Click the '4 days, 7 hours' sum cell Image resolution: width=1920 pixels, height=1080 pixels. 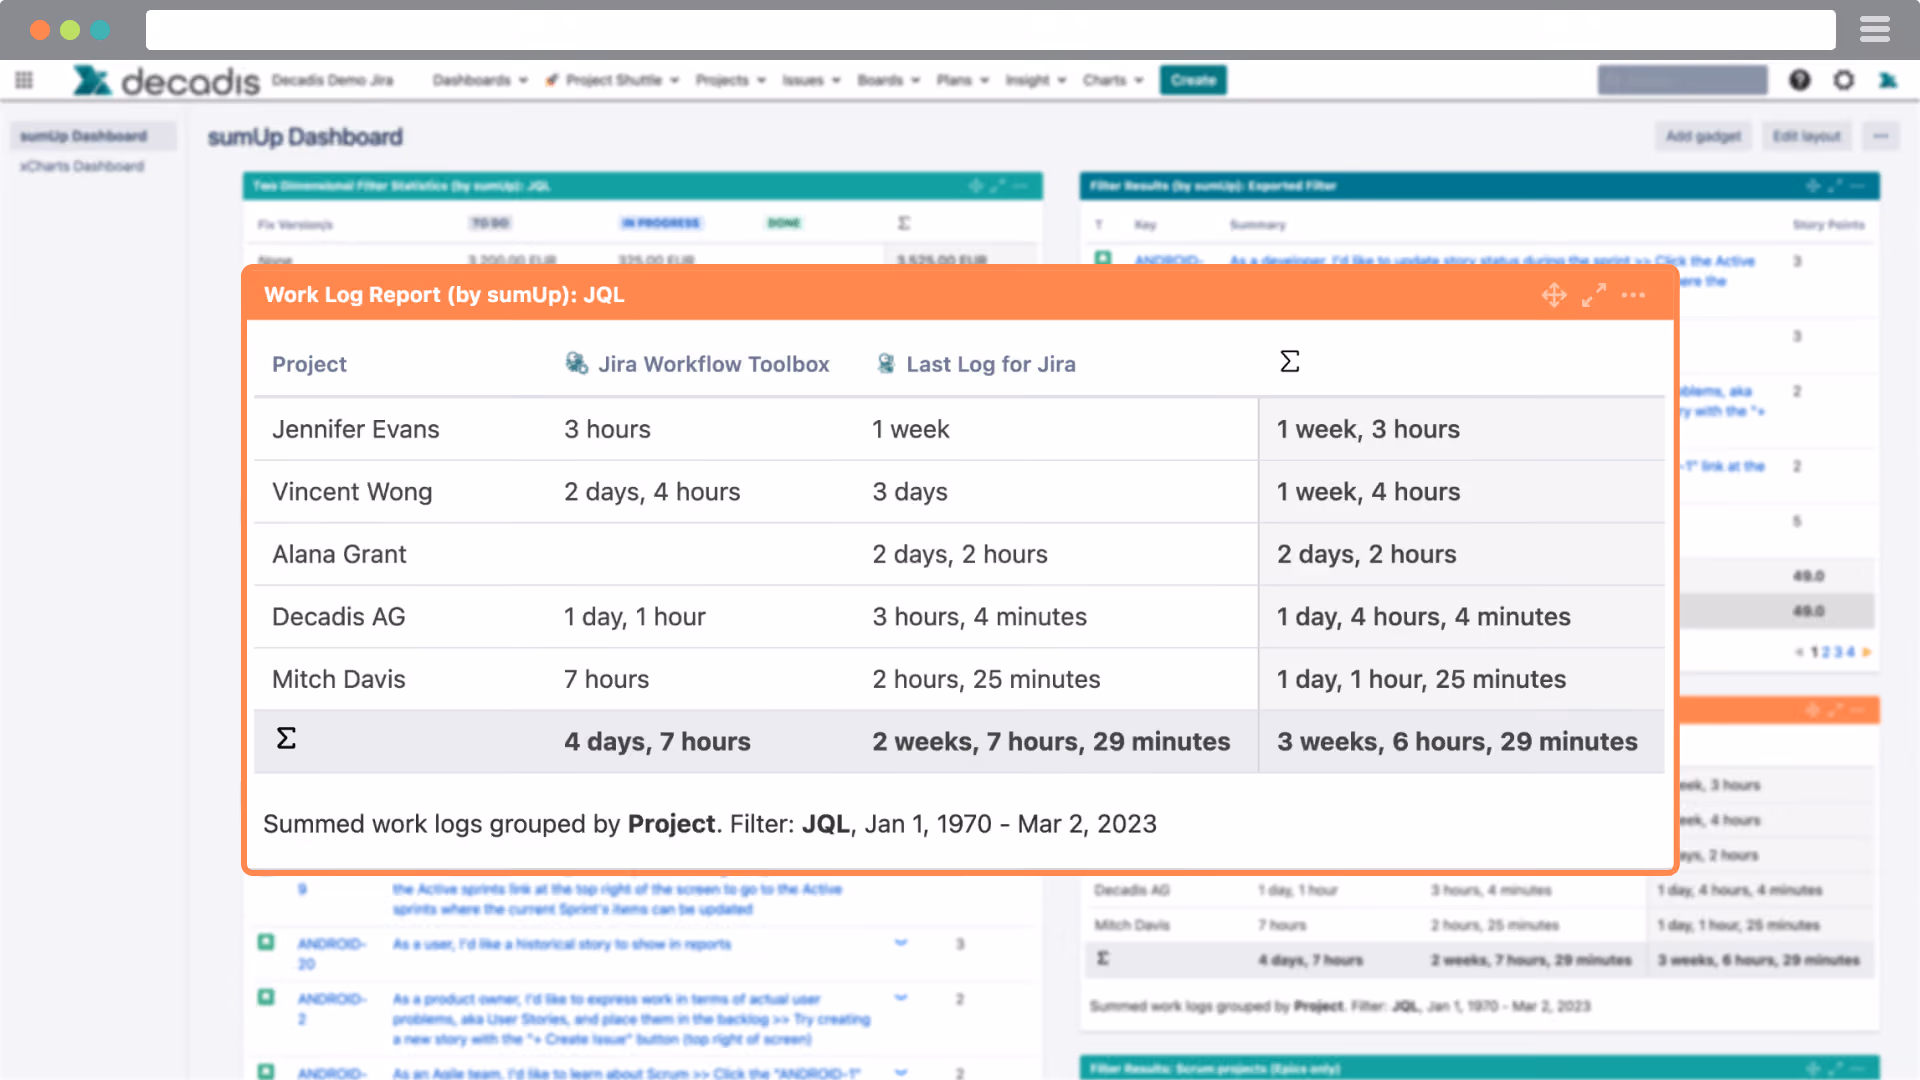pyautogui.click(x=657, y=742)
